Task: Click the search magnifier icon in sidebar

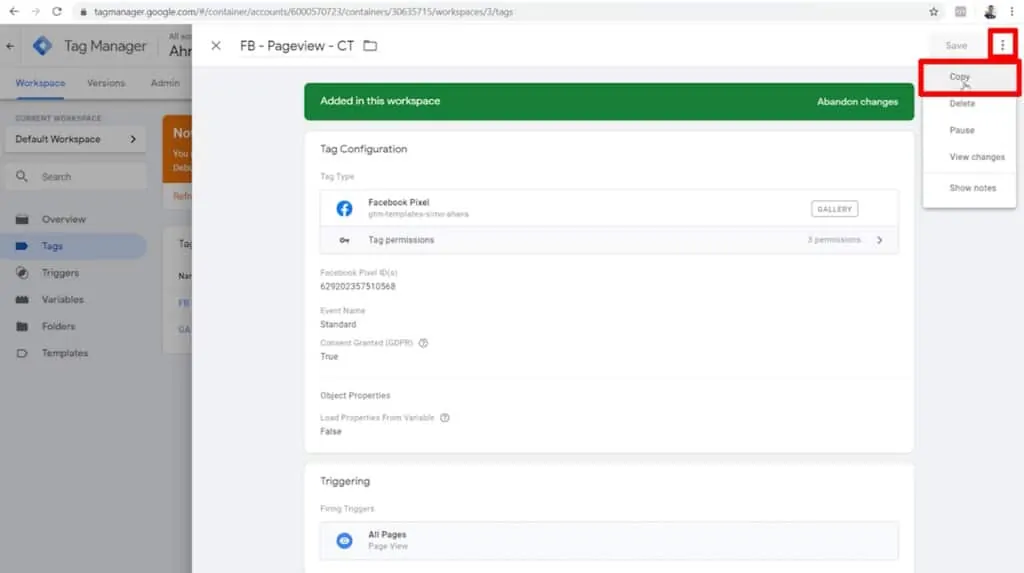Action: pos(22,176)
